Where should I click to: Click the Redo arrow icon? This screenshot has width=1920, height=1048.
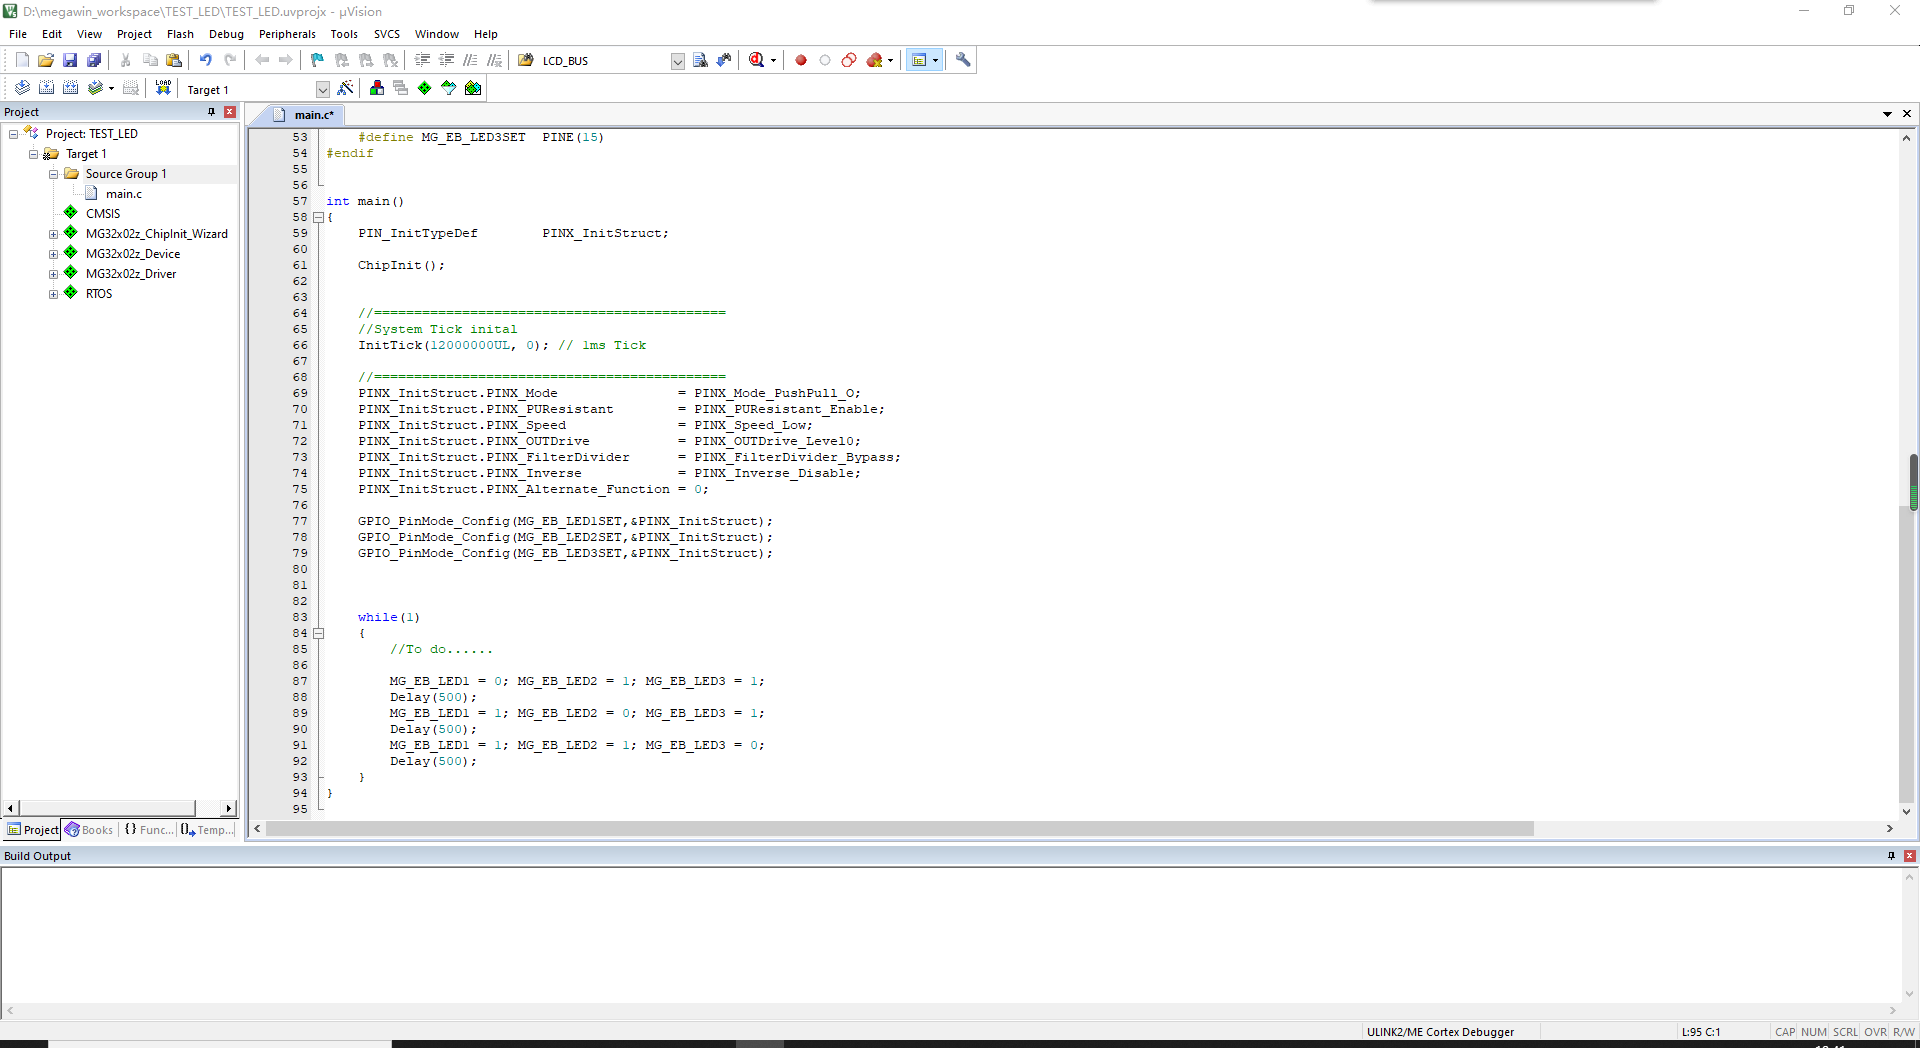click(230, 60)
